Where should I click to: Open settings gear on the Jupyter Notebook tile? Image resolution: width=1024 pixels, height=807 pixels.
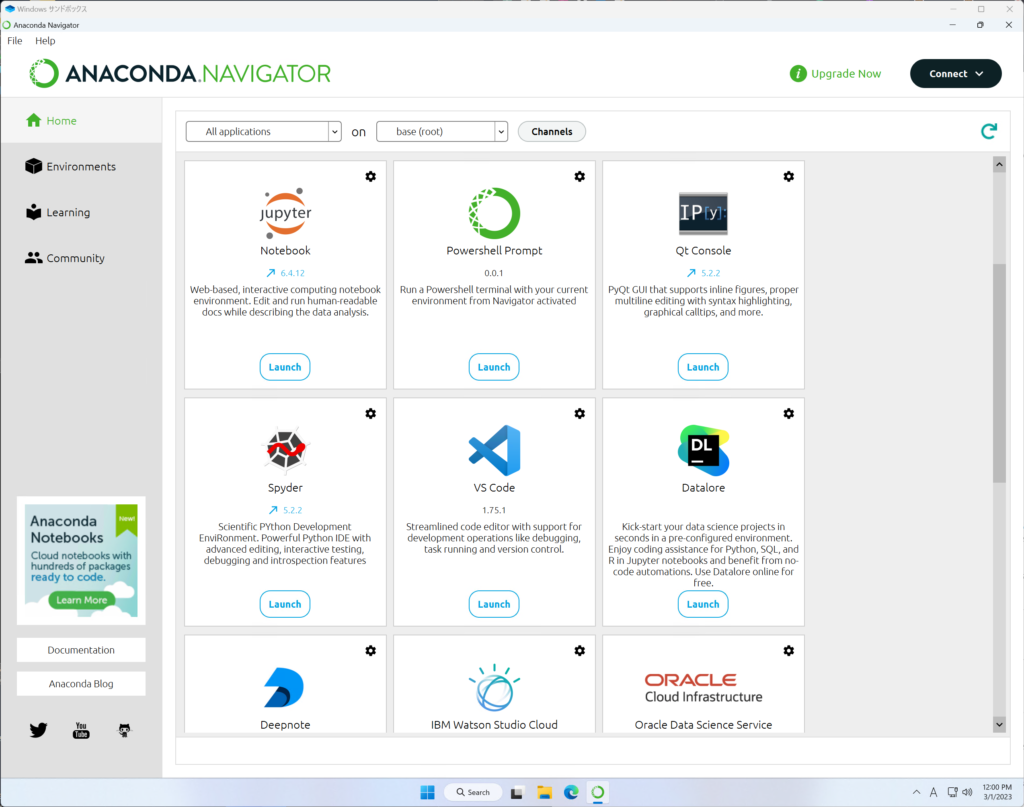[x=370, y=176]
